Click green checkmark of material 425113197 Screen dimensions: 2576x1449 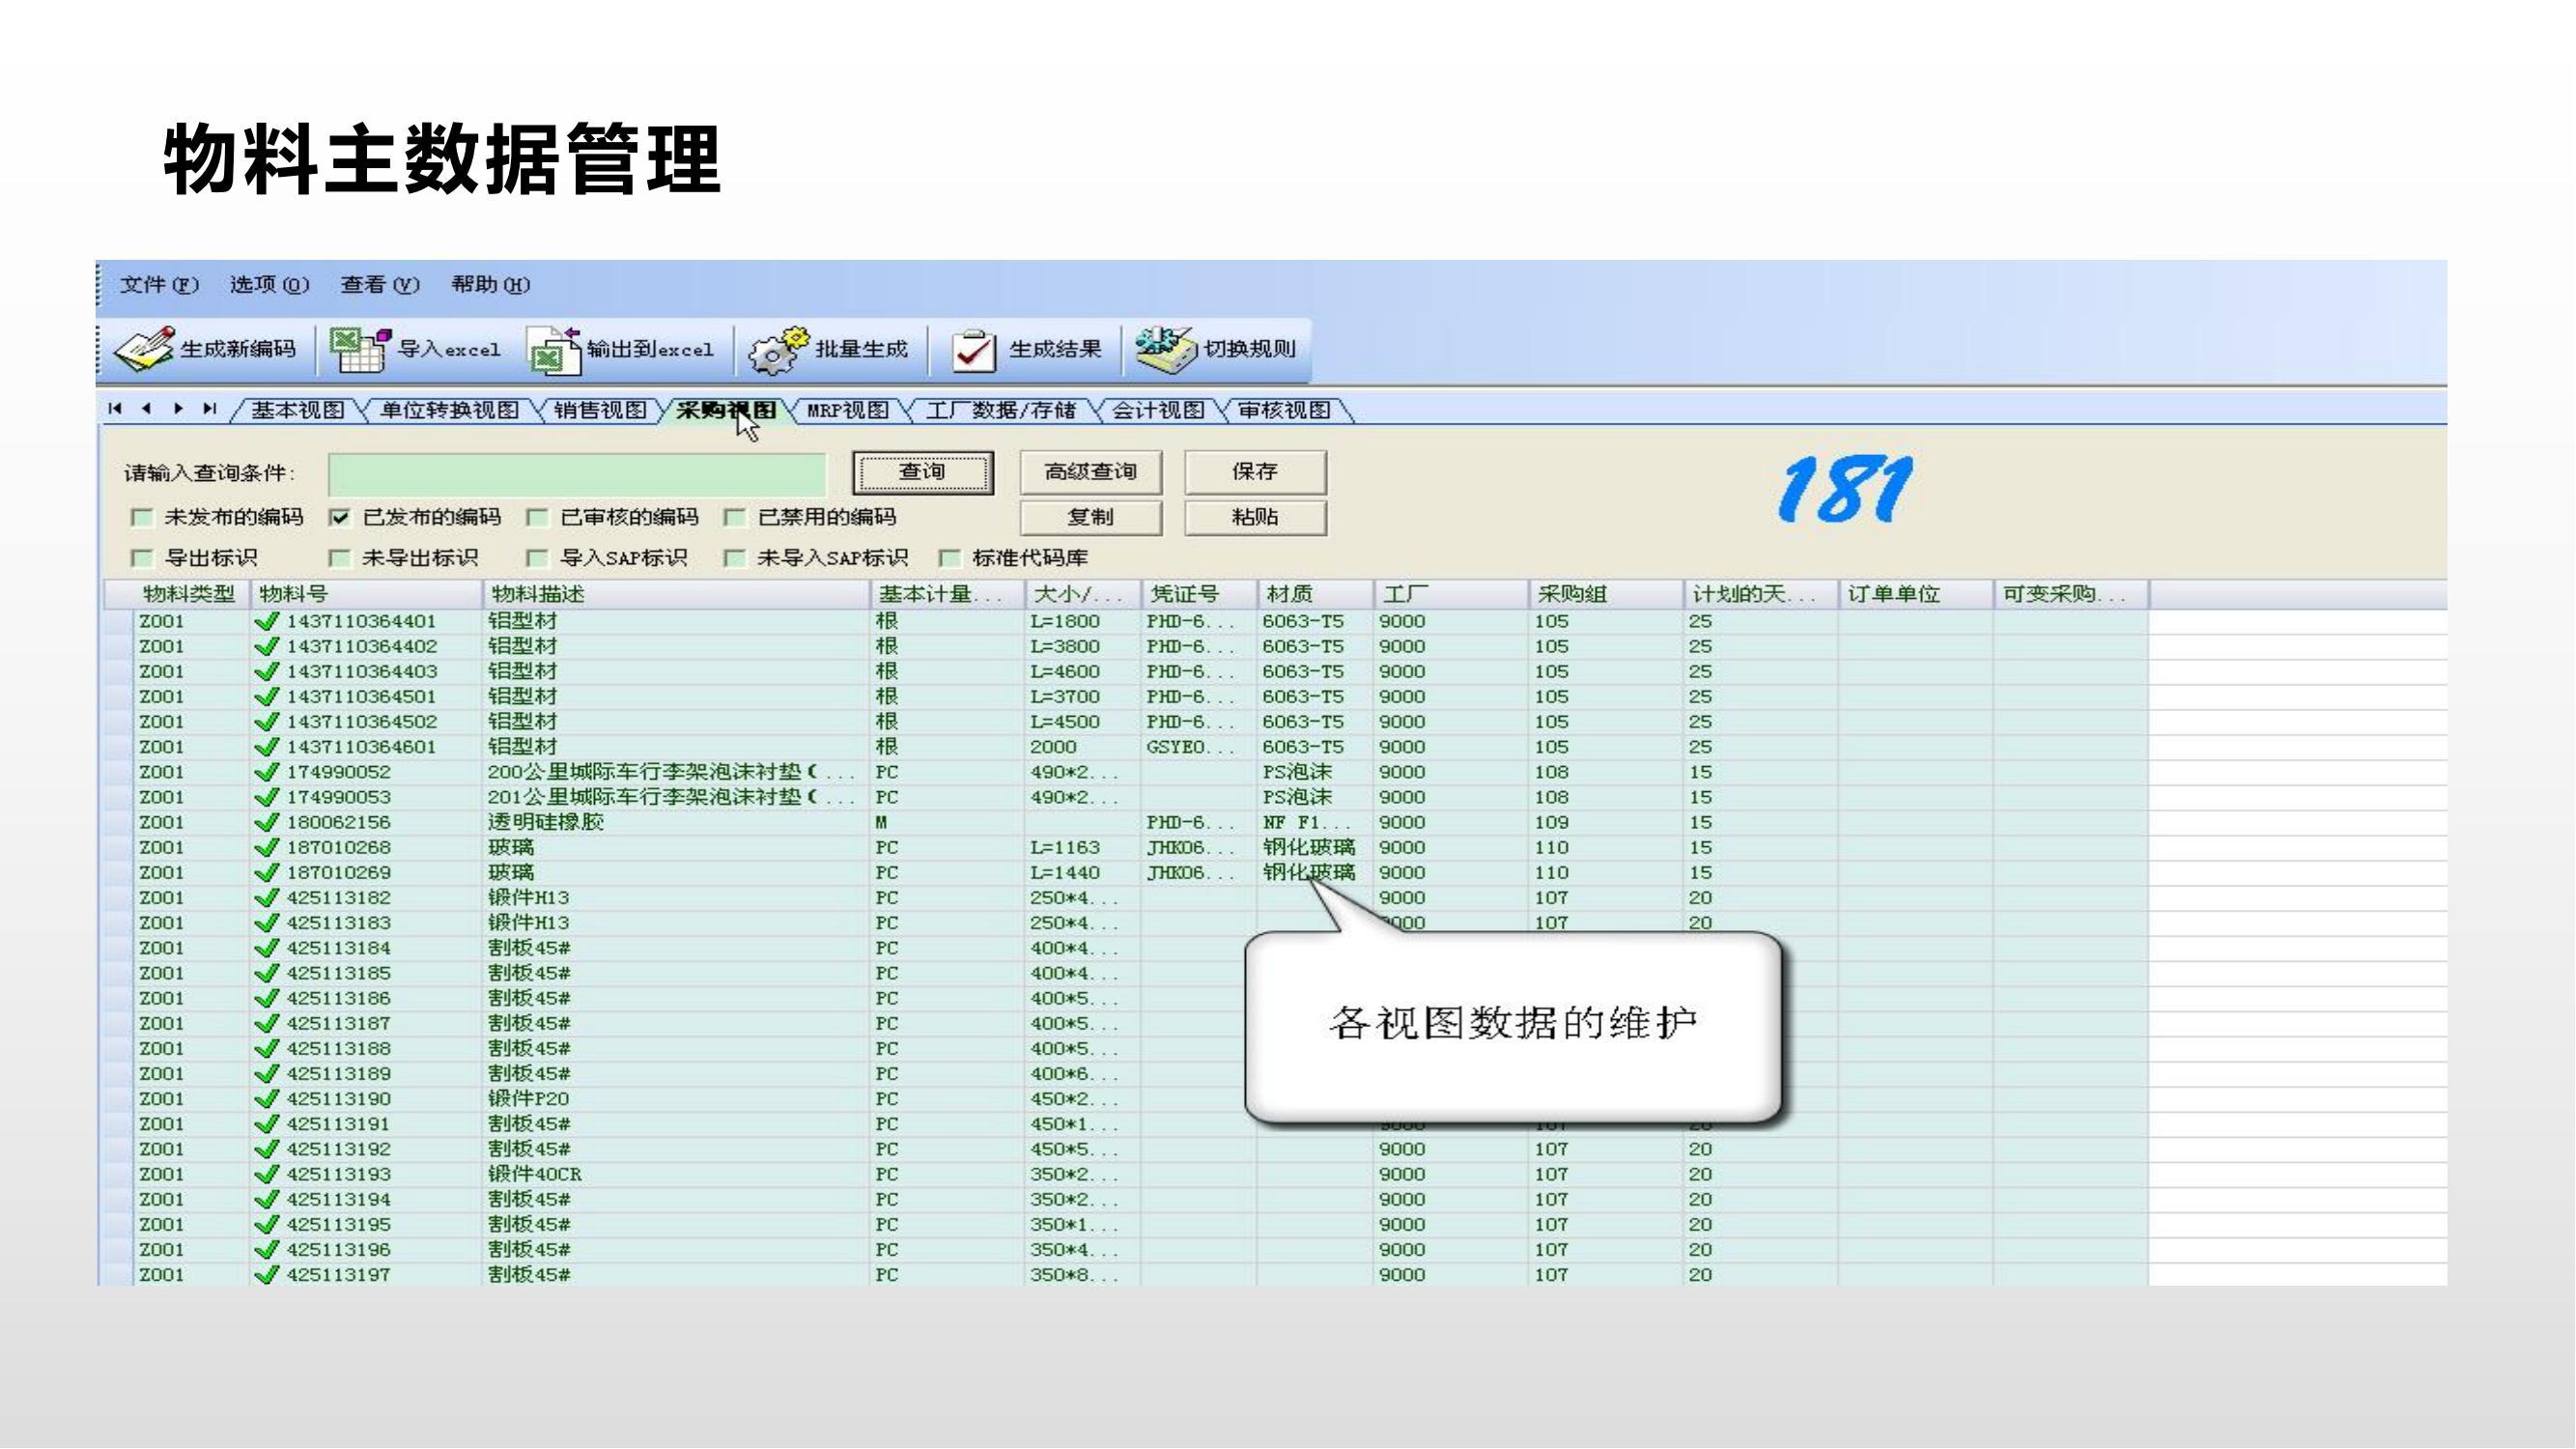[267, 1275]
